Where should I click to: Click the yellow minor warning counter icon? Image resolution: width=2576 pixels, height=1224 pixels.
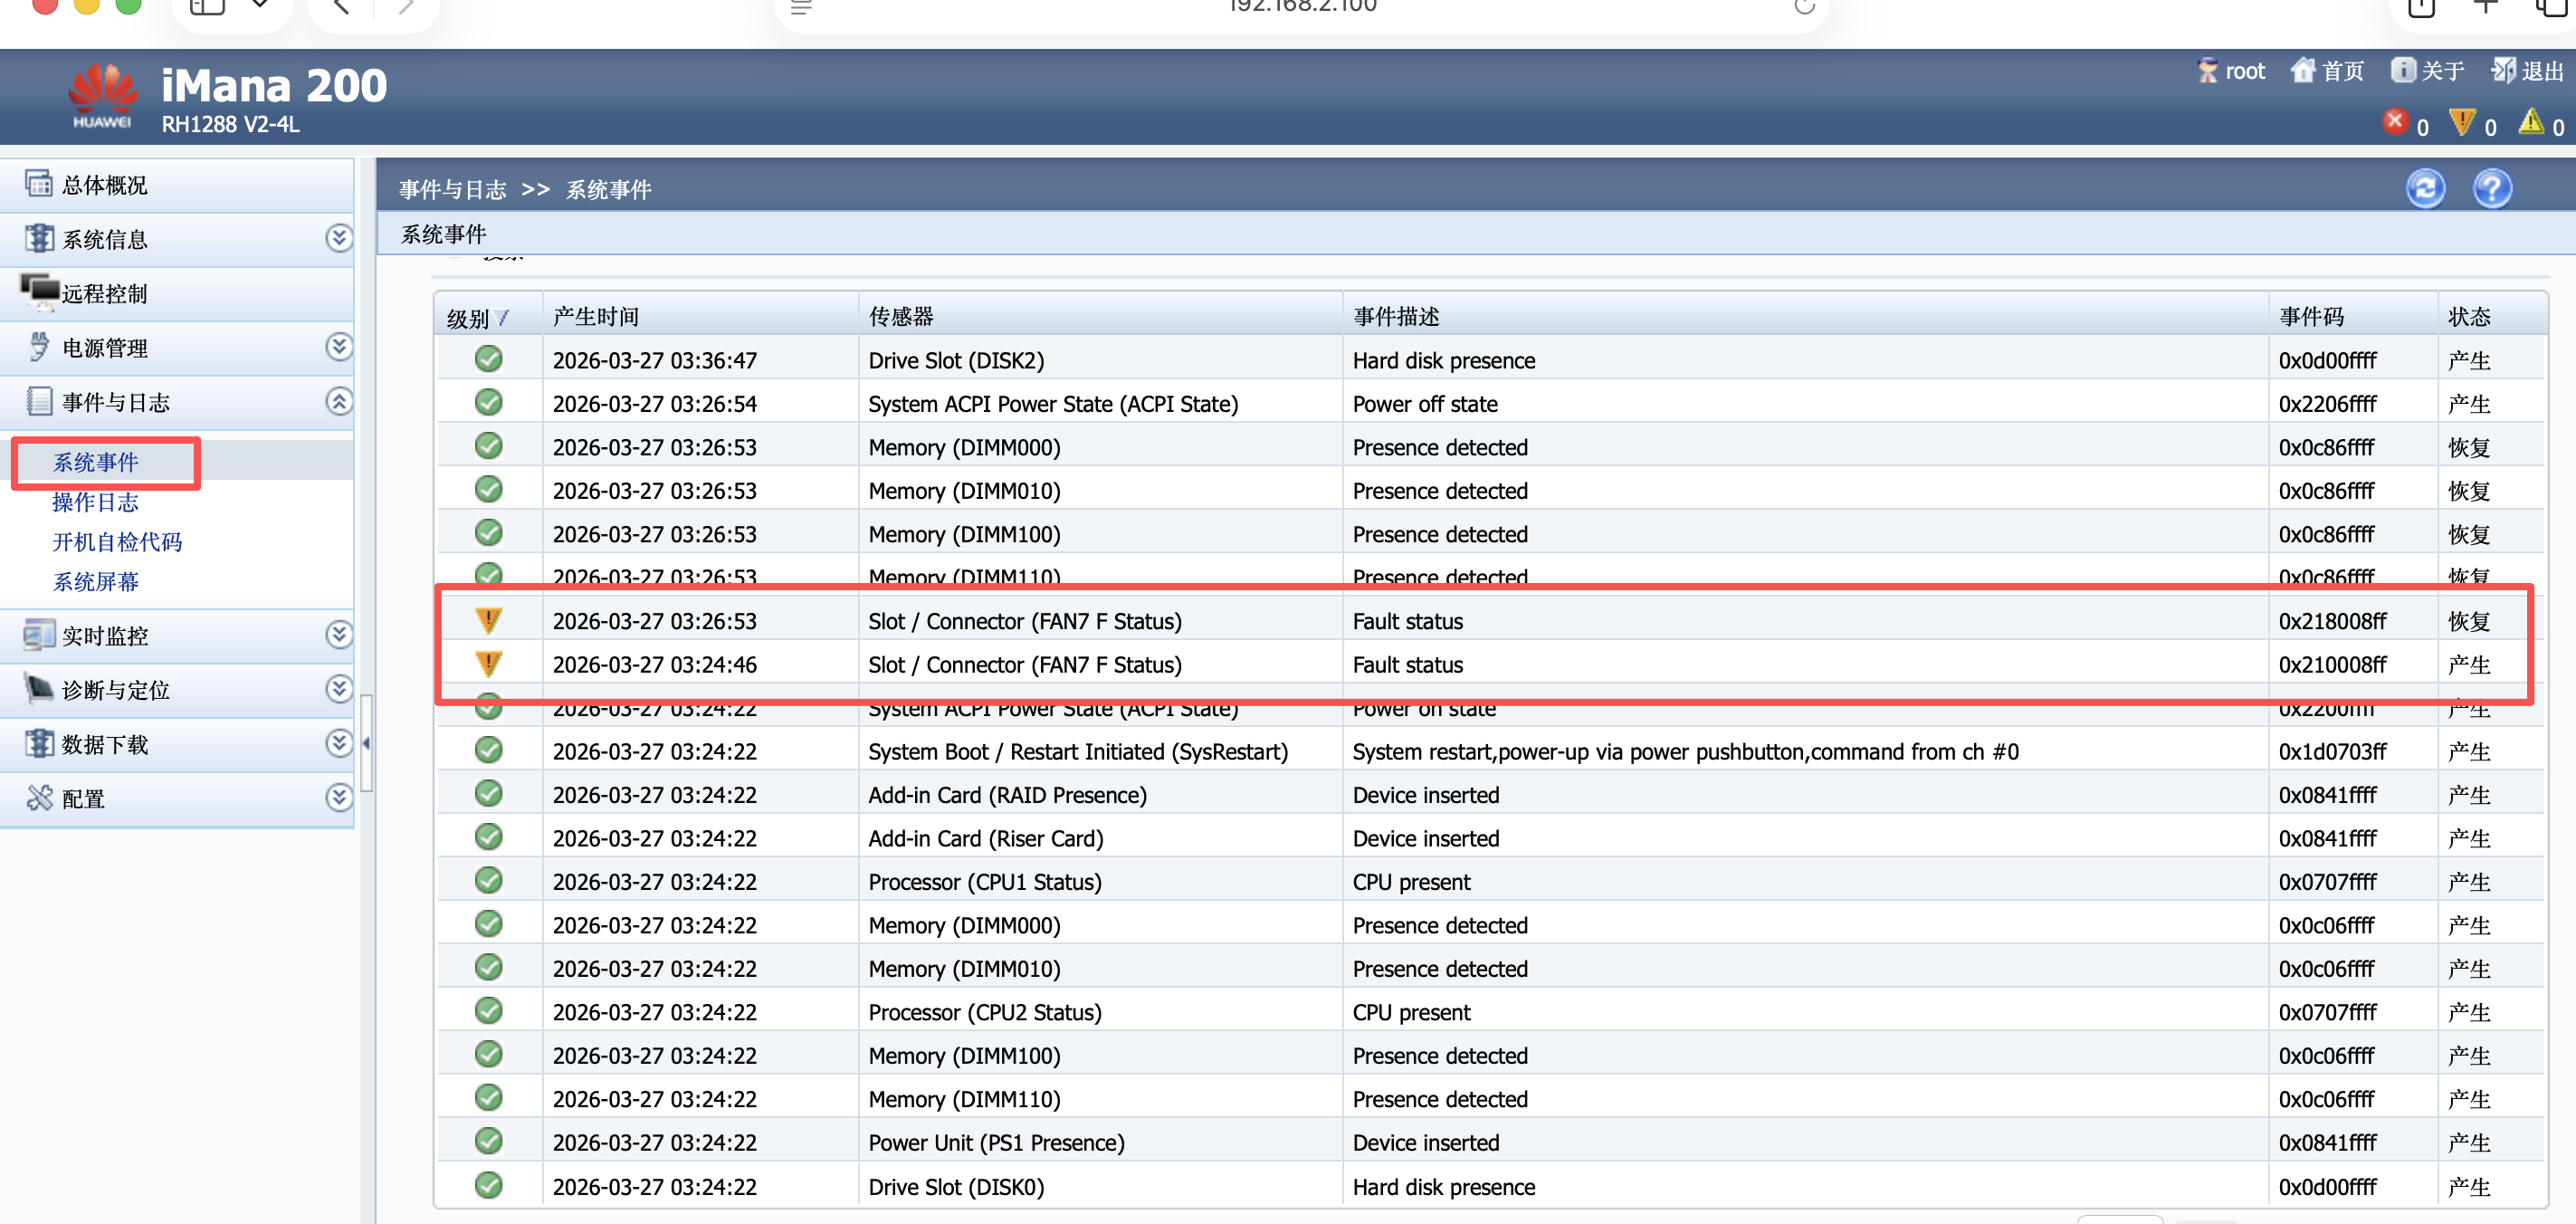[x=2531, y=122]
